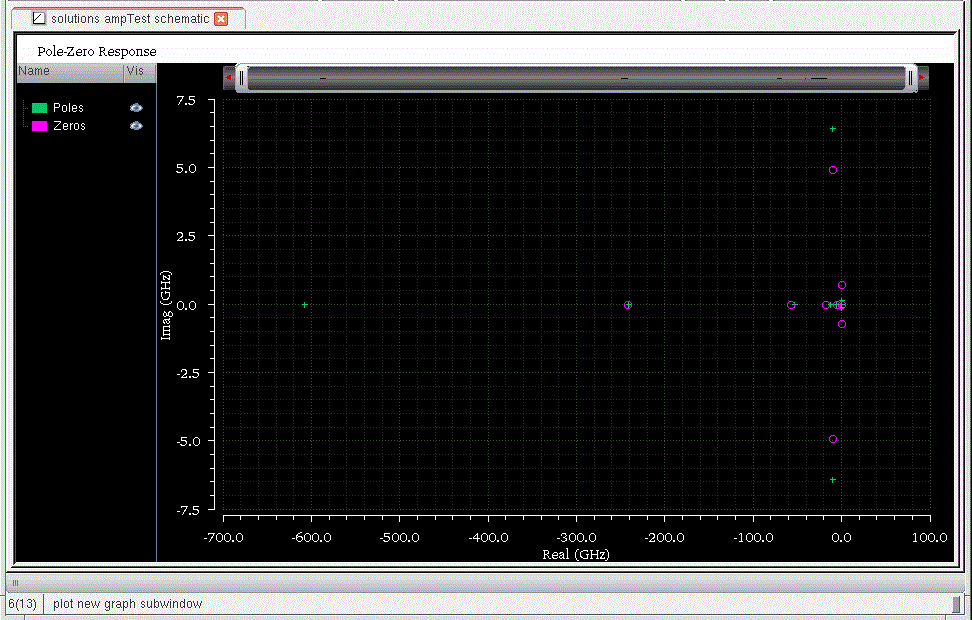Click the left red arrow of zoom bar
The width and height of the screenshot is (972, 620).
229,77
